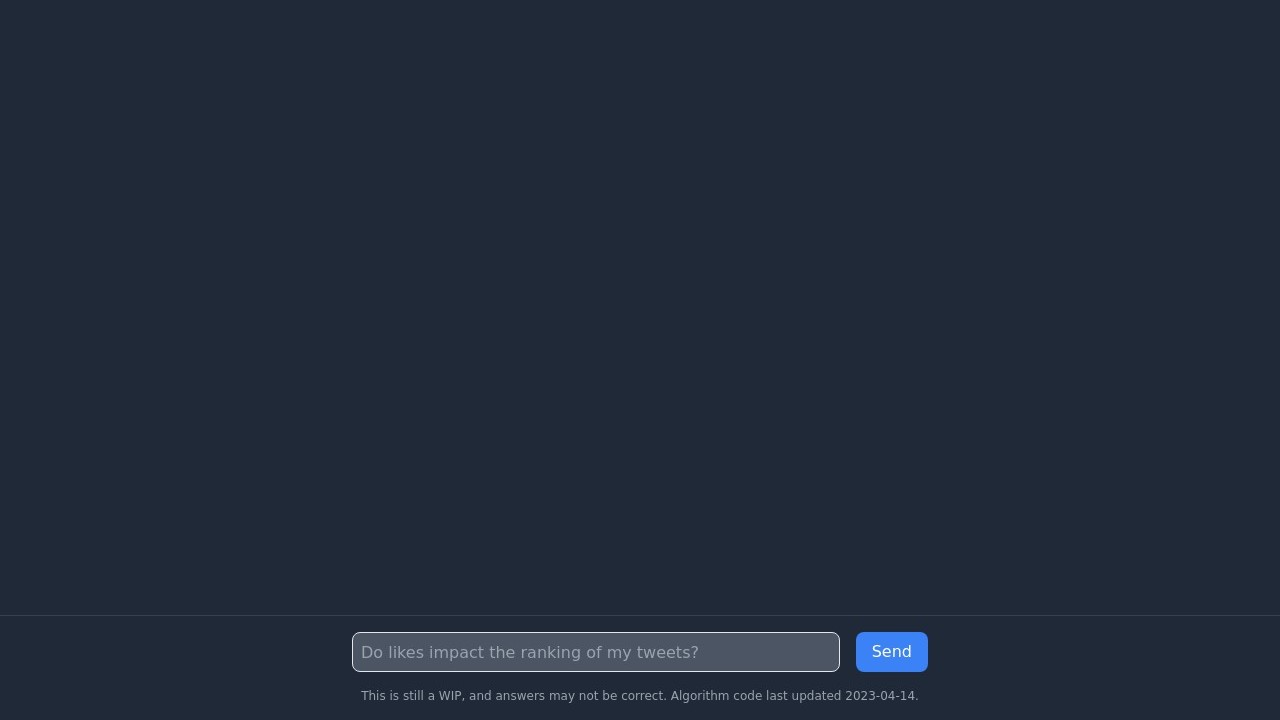Click the blue Send button
The height and width of the screenshot is (720, 1280).
tap(891, 652)
